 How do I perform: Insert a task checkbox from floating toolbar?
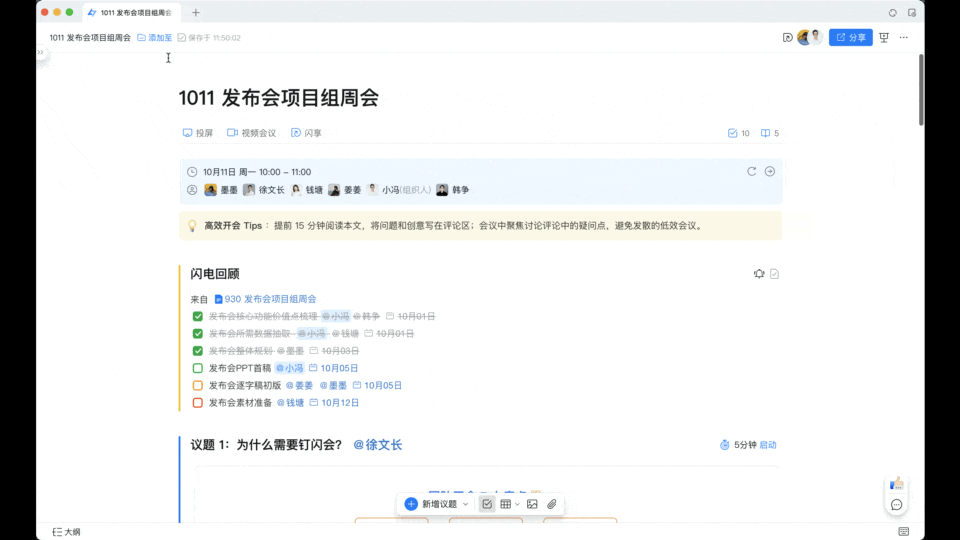(x=487, y=504)
